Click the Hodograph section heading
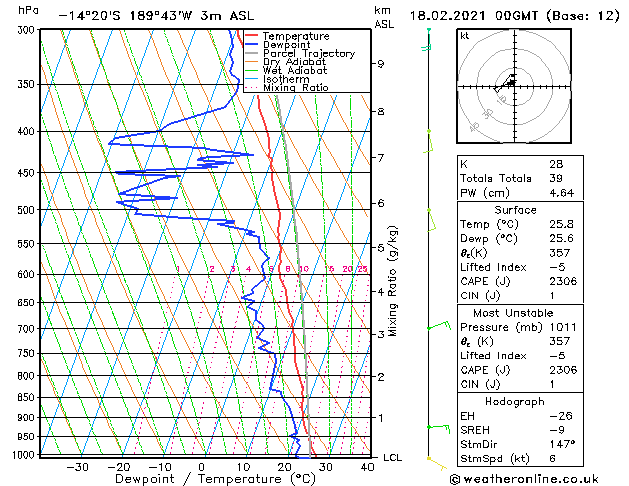 (515, 401)
